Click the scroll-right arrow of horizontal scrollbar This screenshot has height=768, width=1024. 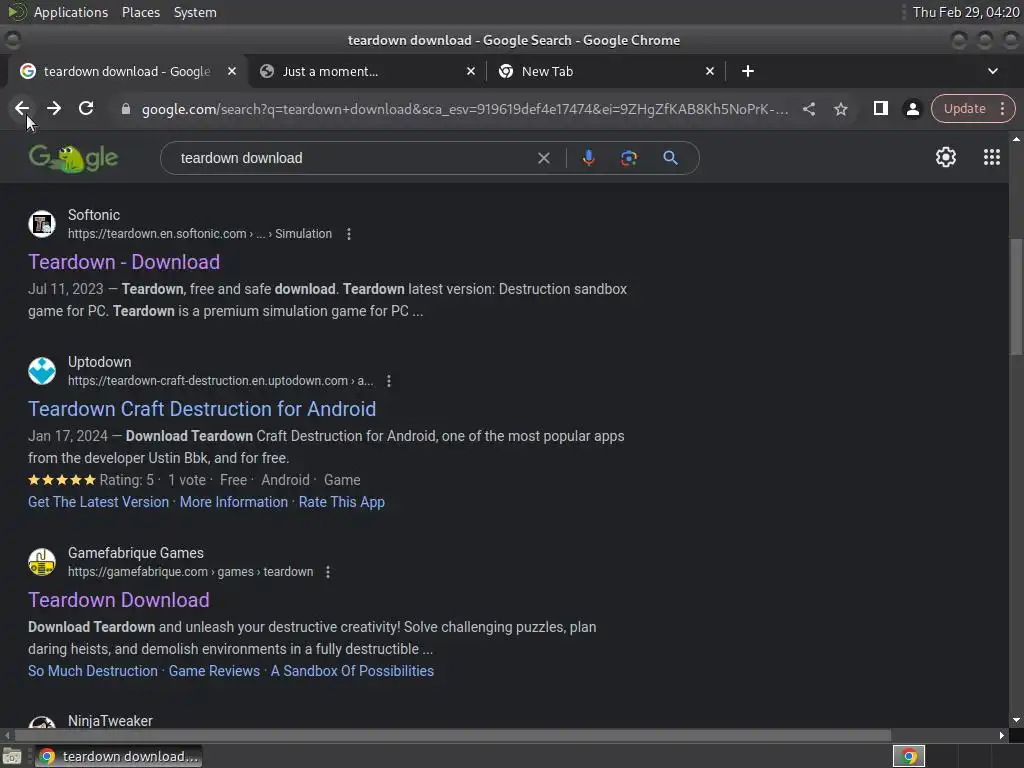pos(1002,735)
